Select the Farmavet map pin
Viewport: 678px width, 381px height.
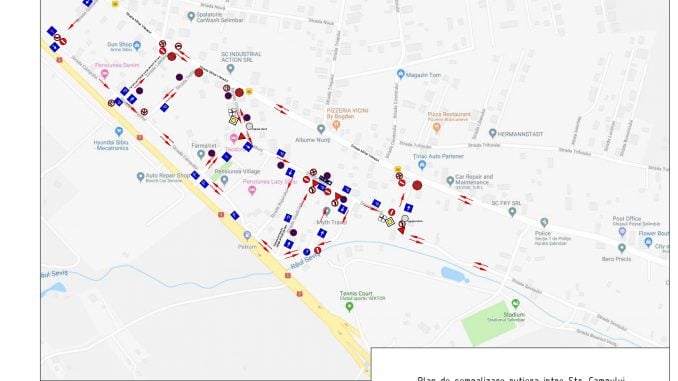click(x=201, y=154)
